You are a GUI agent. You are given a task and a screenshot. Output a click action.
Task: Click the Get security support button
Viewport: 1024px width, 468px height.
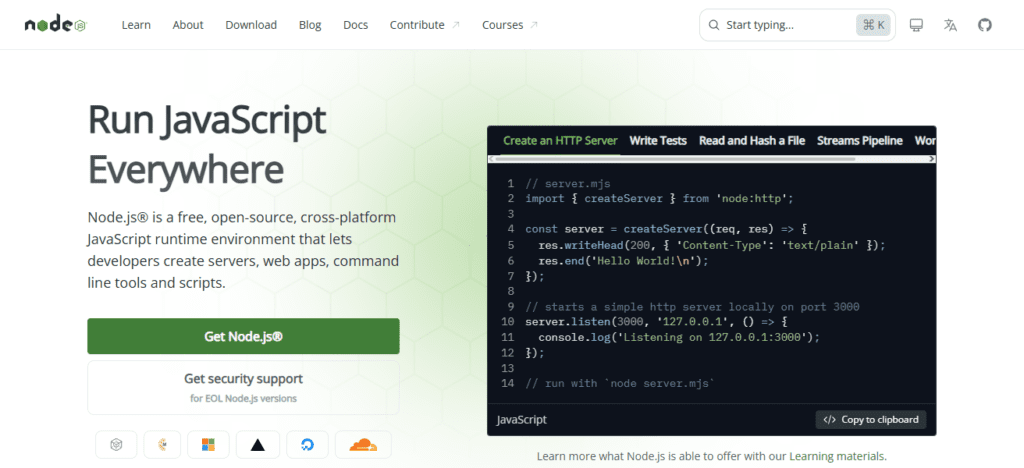[243, 388]
